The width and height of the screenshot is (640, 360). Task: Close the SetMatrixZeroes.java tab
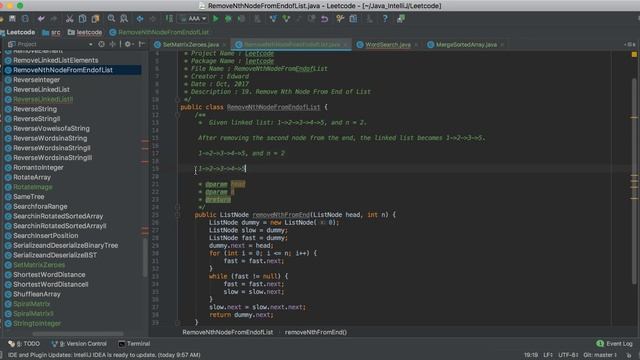tap(224, 45)
